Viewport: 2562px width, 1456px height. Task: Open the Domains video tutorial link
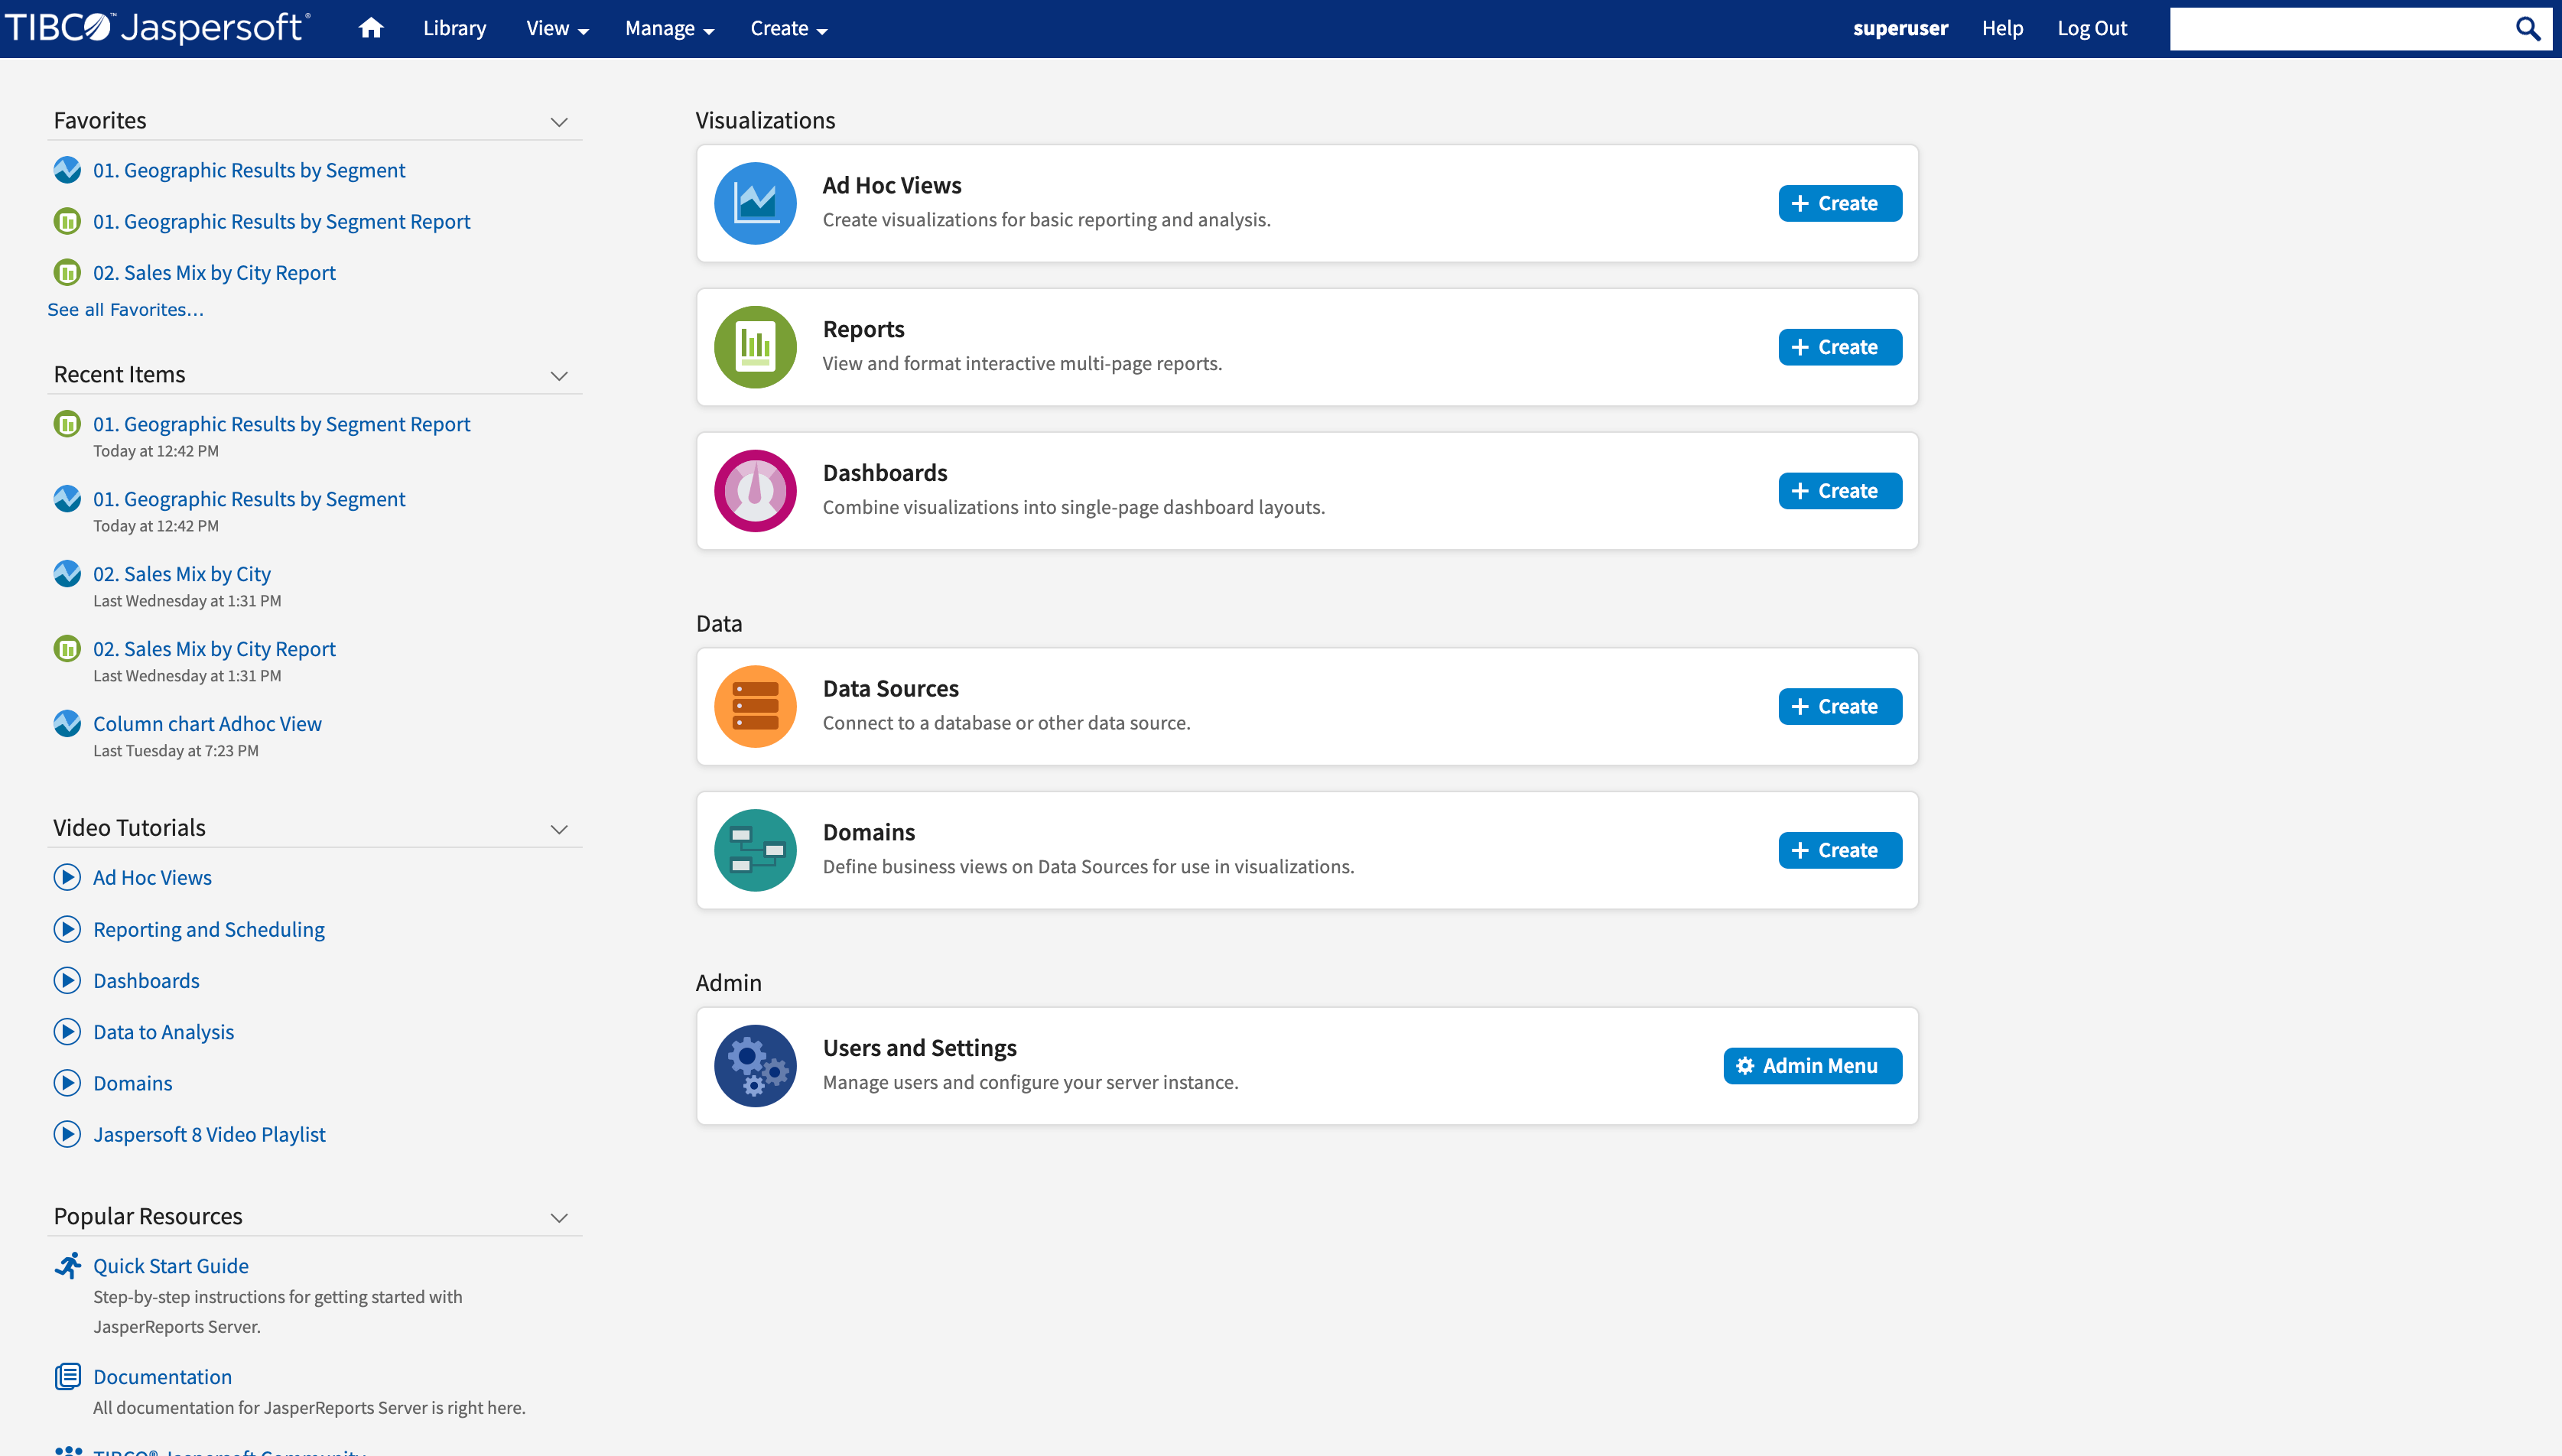133,1083
